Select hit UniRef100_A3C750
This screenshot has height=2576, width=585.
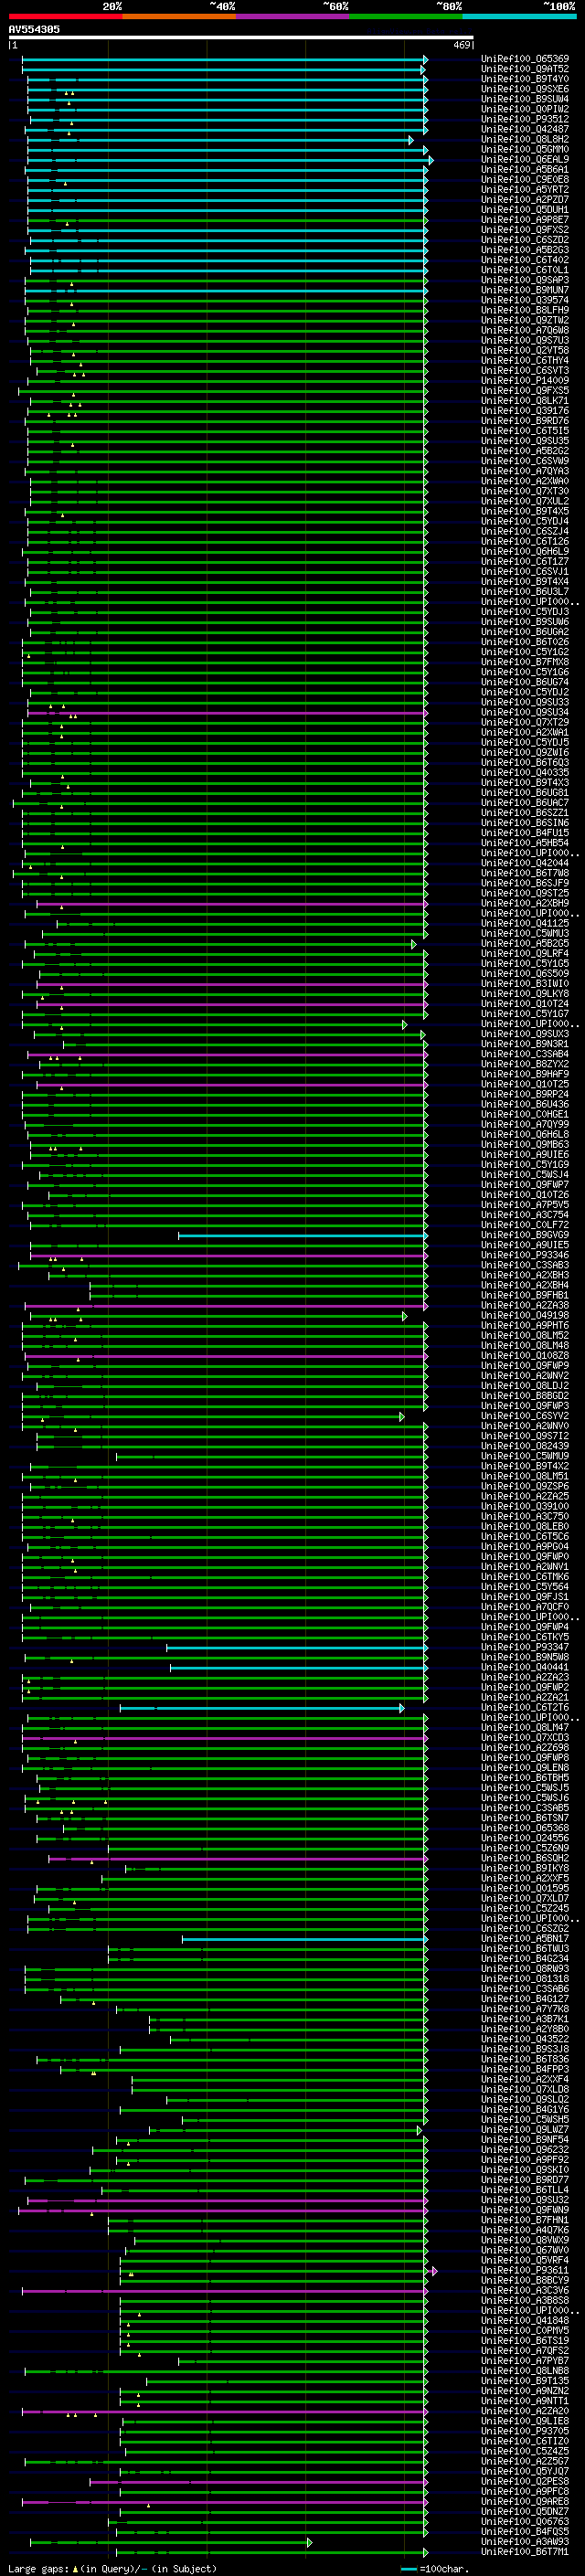525,1516
